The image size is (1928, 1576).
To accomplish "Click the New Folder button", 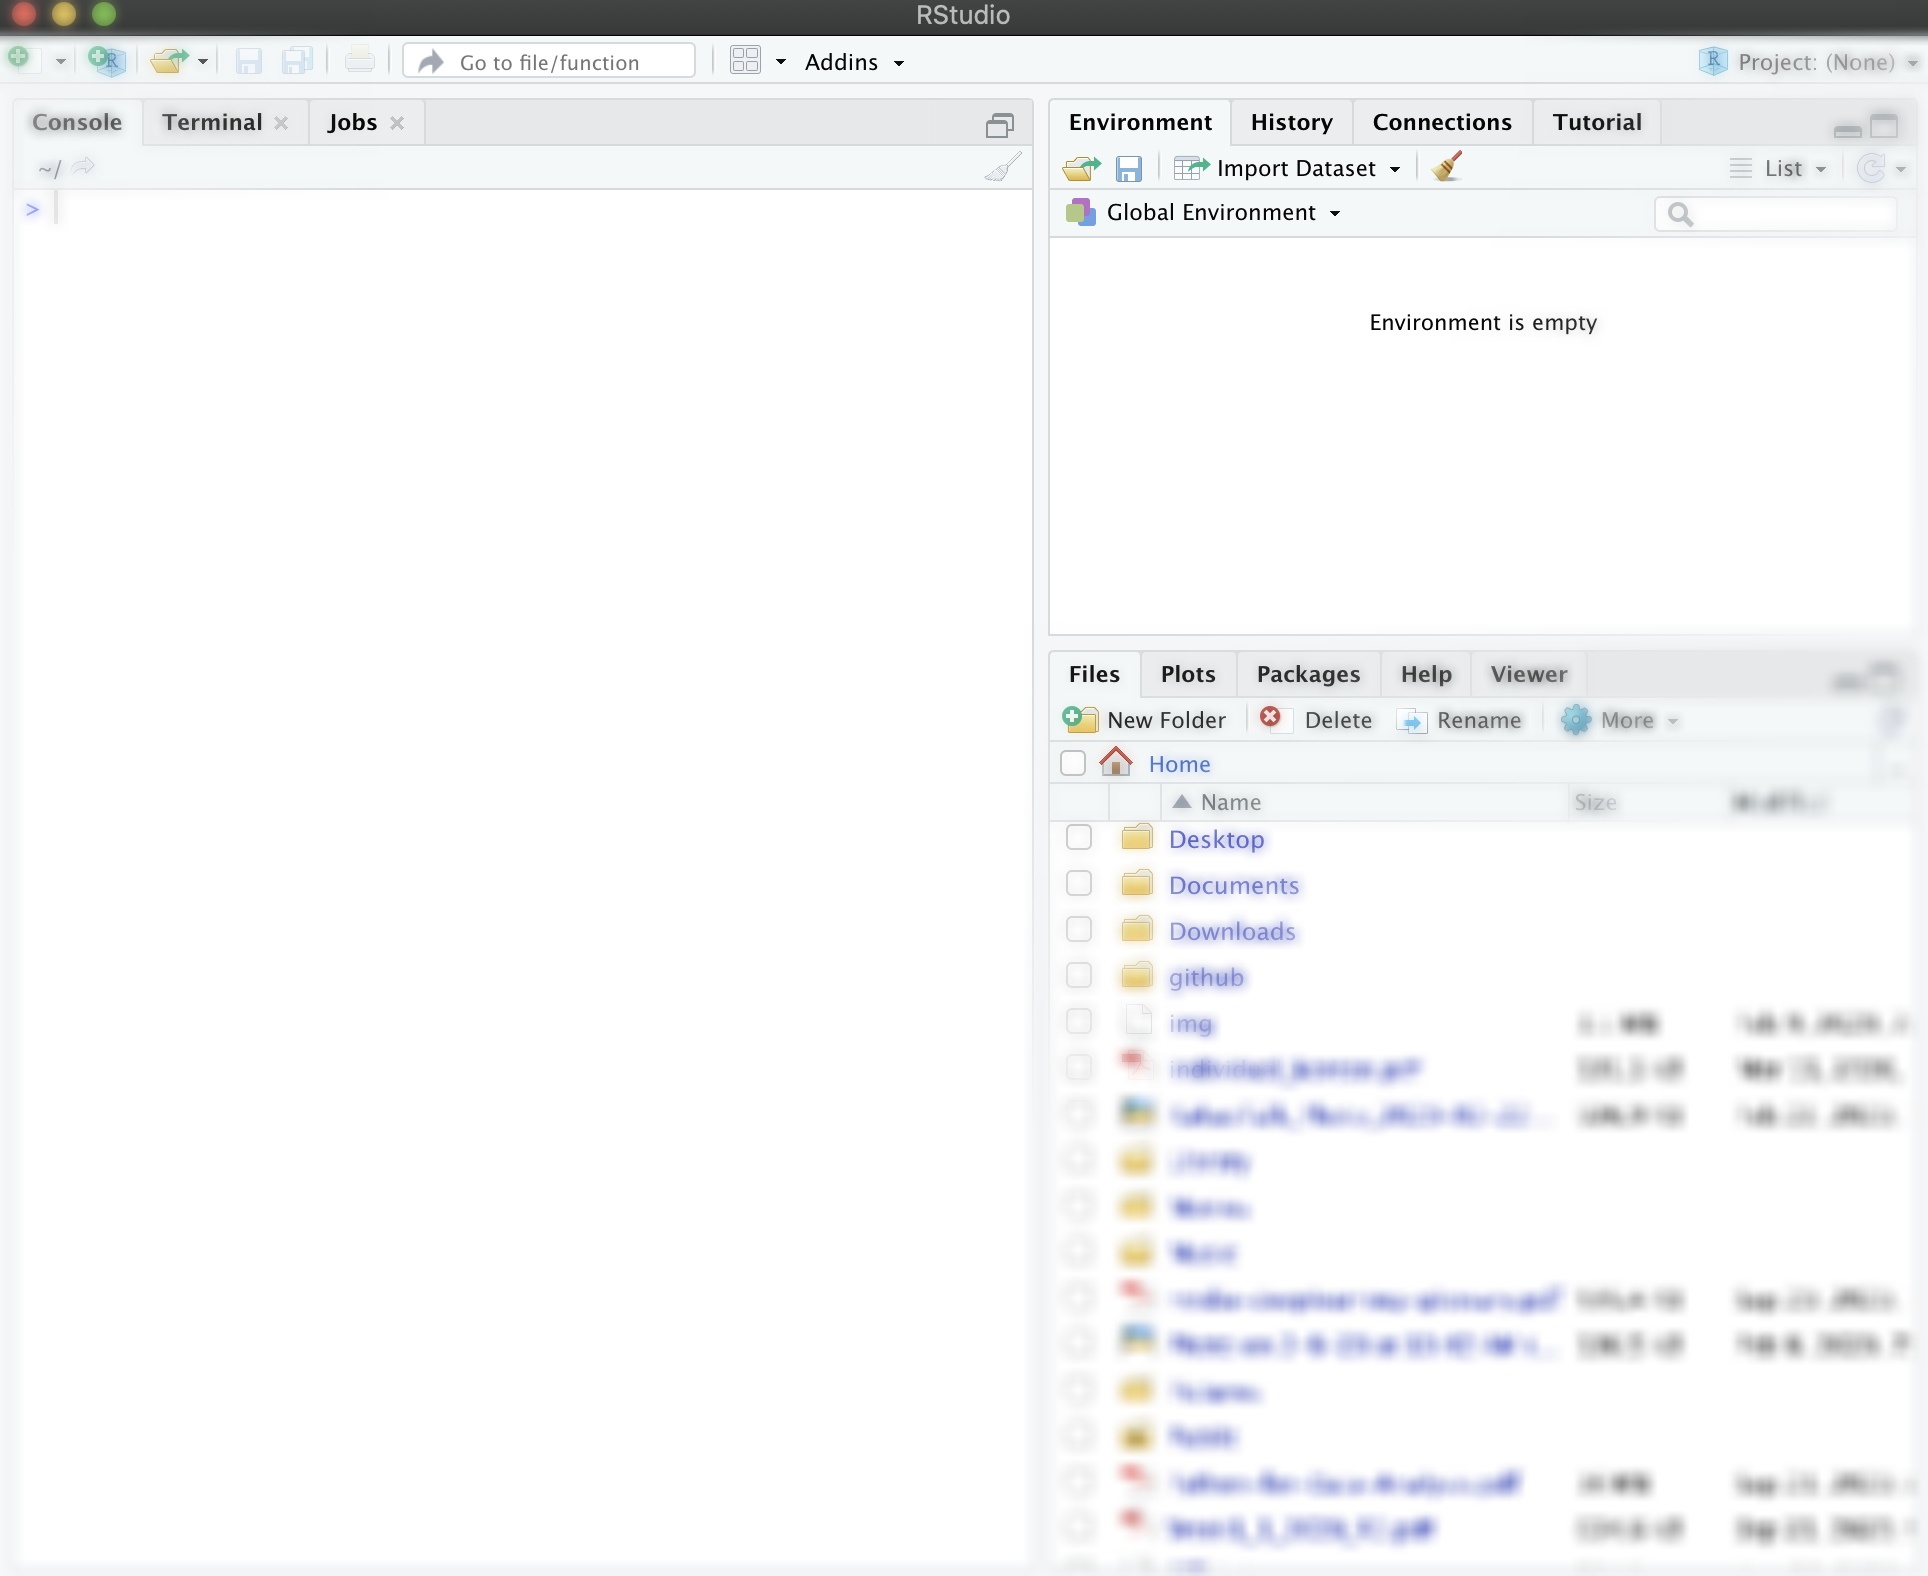I will (x=1144, y=720).
